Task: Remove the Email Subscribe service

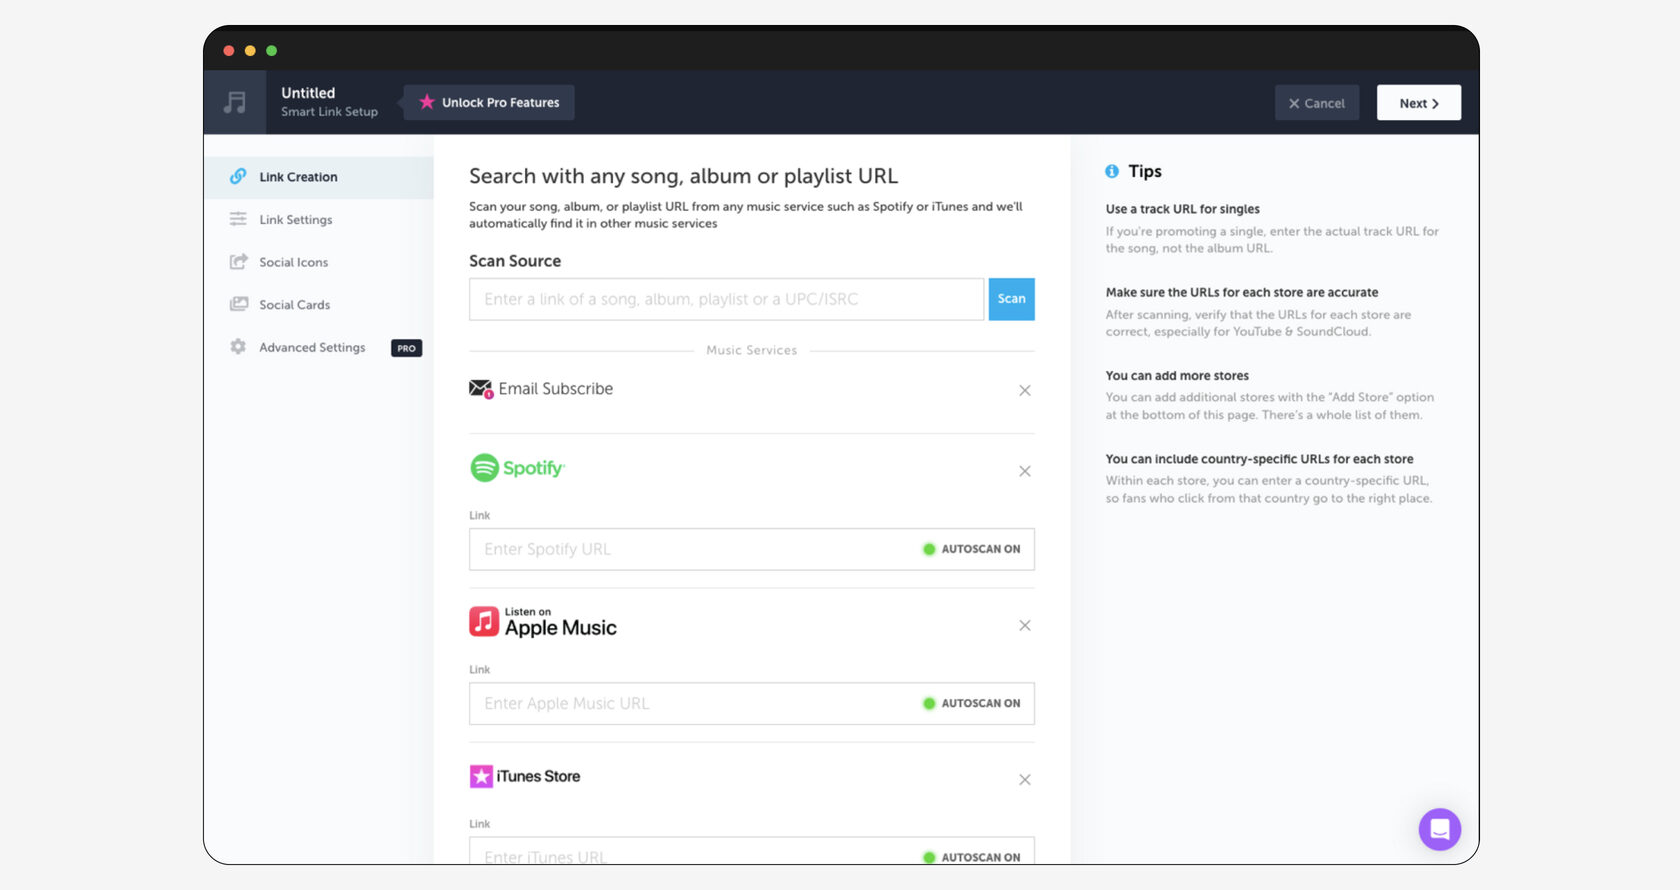Action: [1024, 391]
